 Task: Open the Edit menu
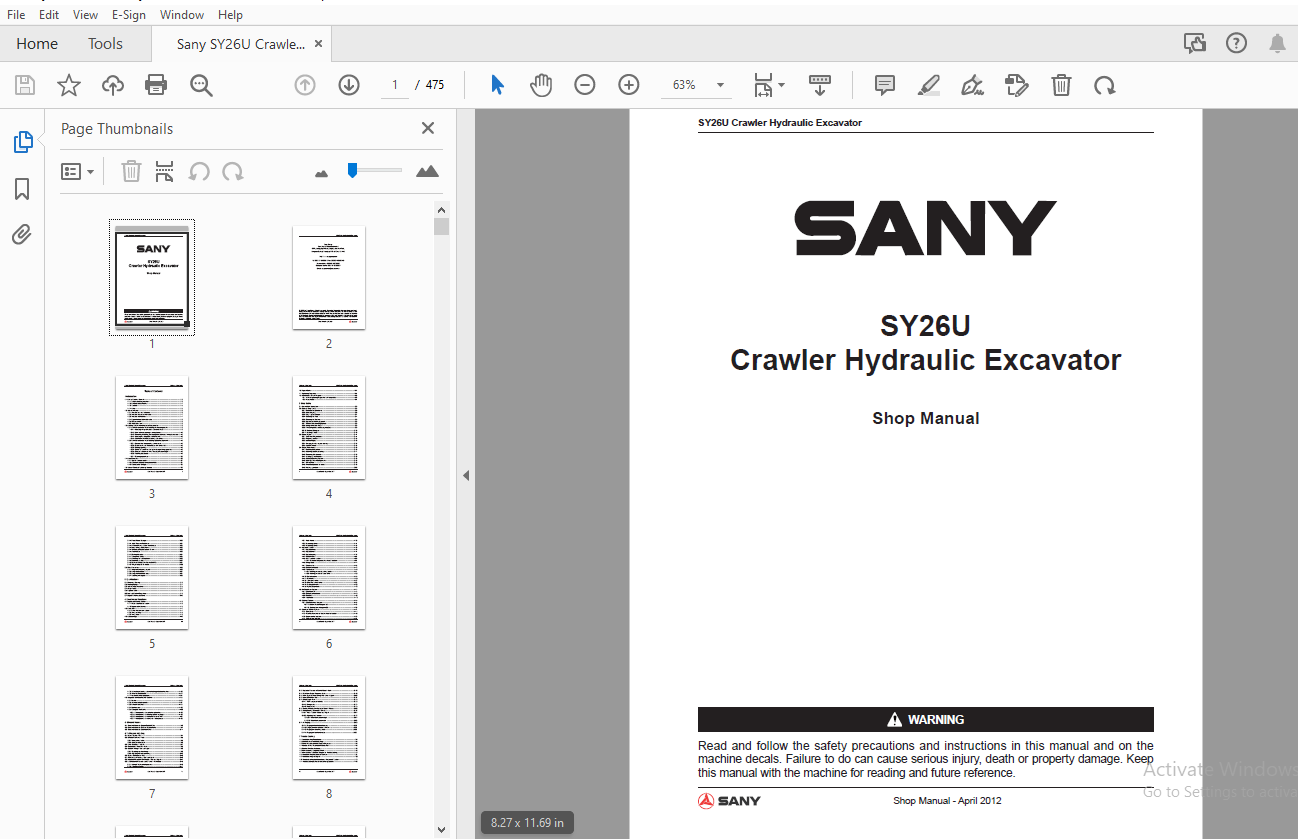[49, 15]
